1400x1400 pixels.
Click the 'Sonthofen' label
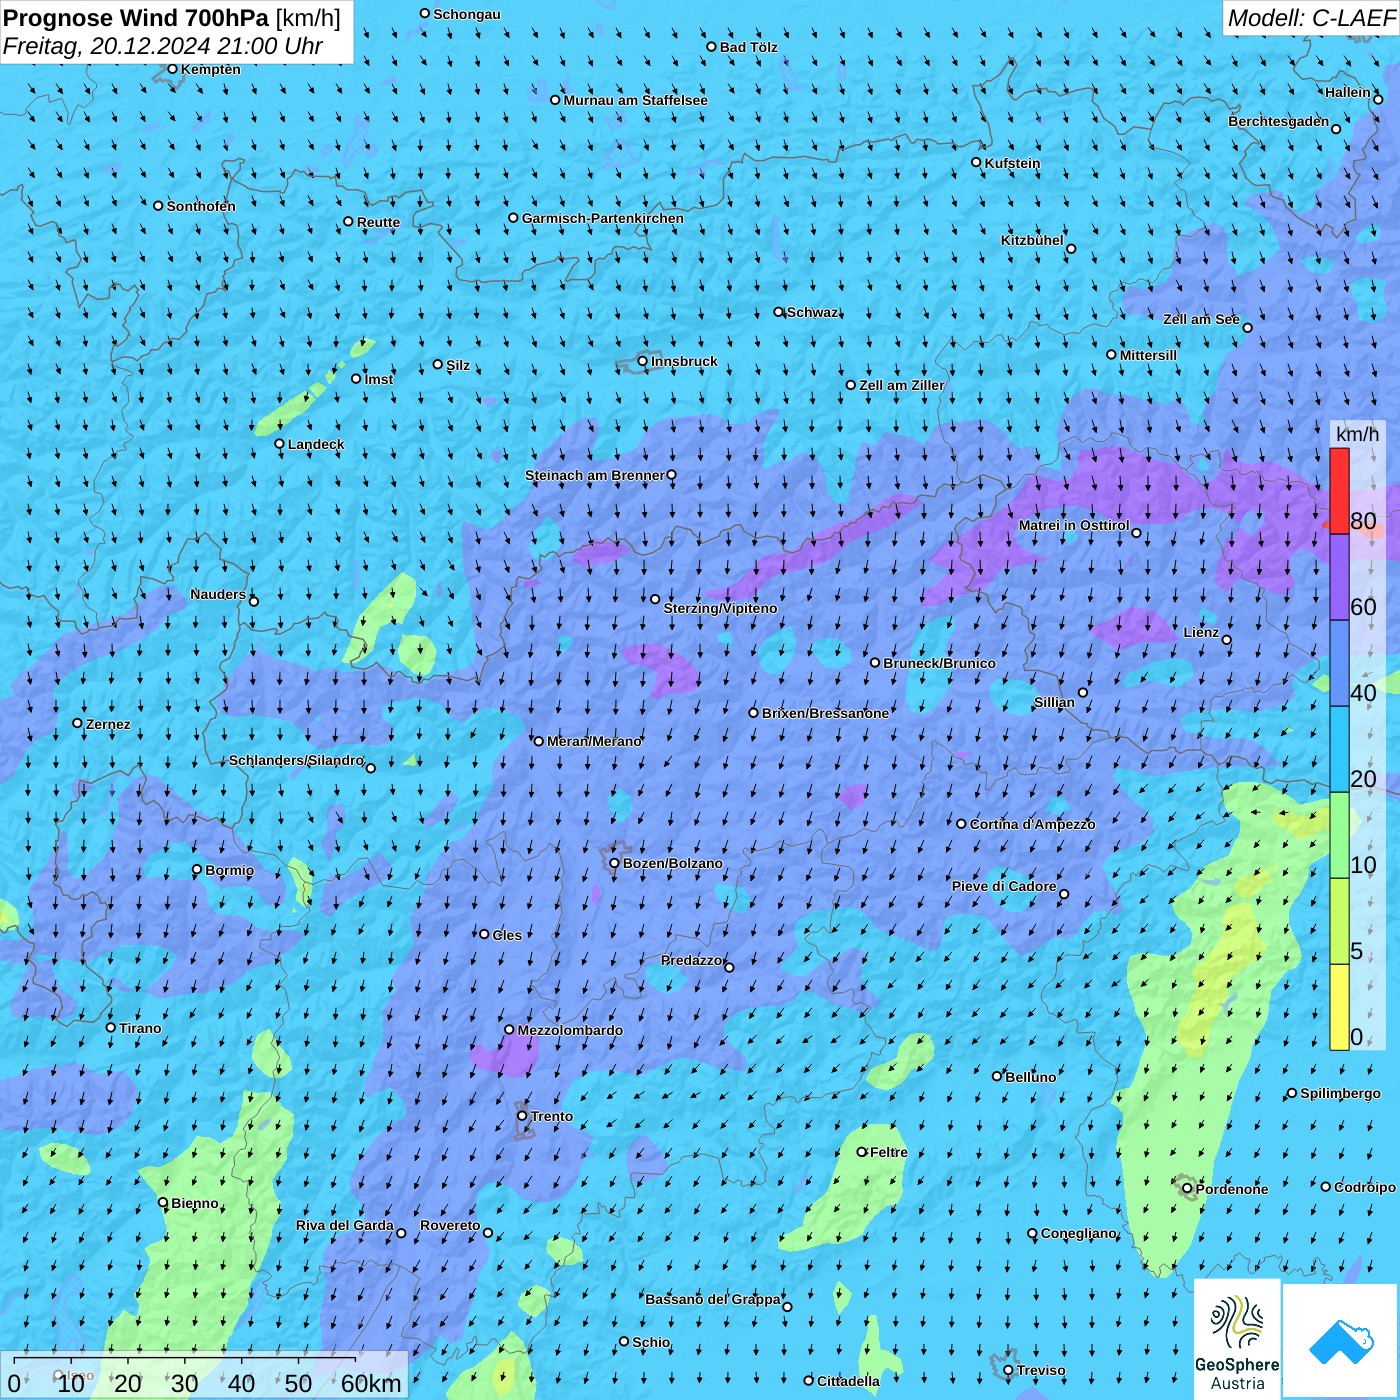coord(201,206)
